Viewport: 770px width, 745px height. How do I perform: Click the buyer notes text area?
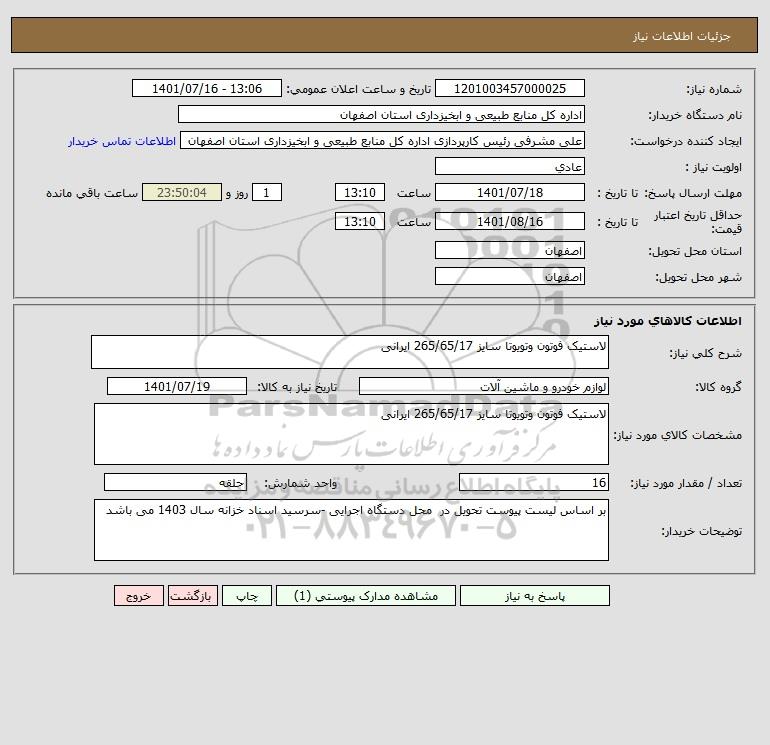[x=351, y=530]
